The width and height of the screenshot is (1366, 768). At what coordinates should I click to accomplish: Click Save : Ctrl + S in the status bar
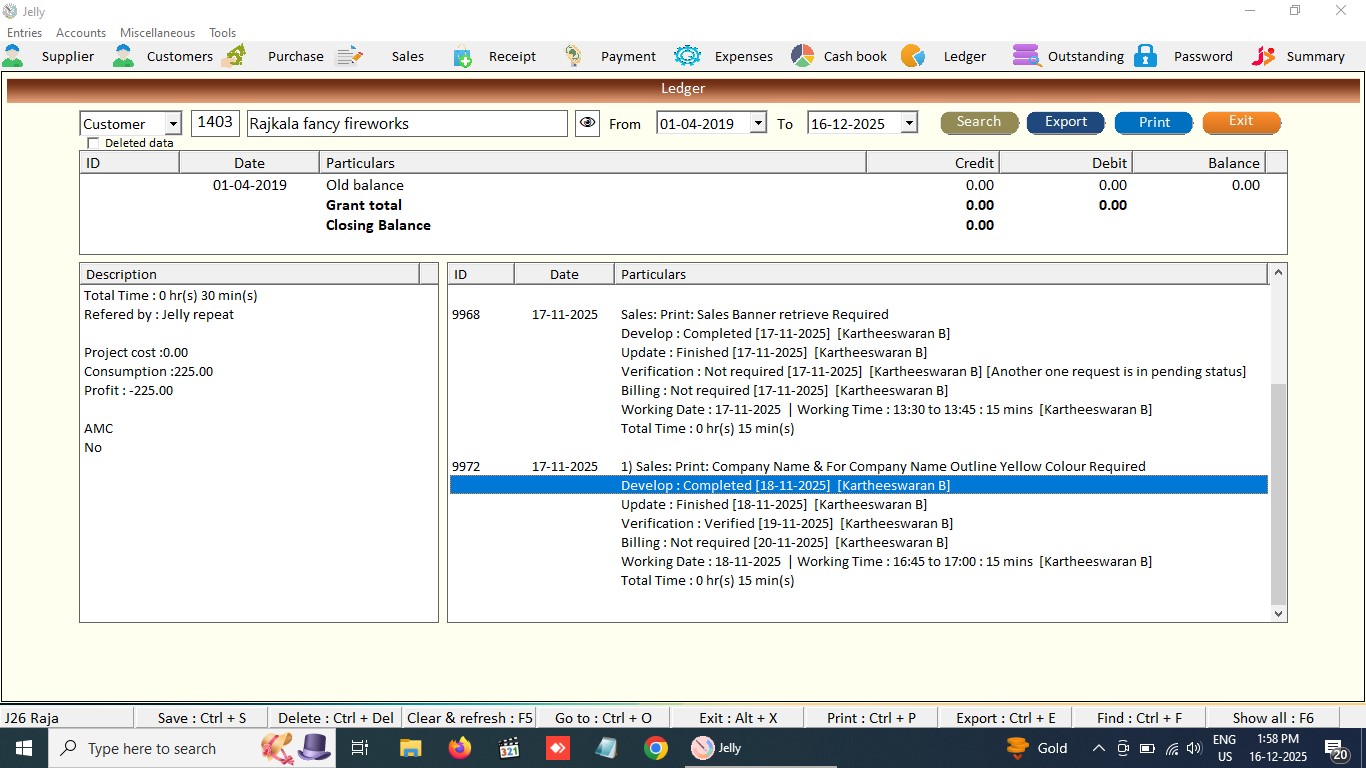click(x=202, y=718)
